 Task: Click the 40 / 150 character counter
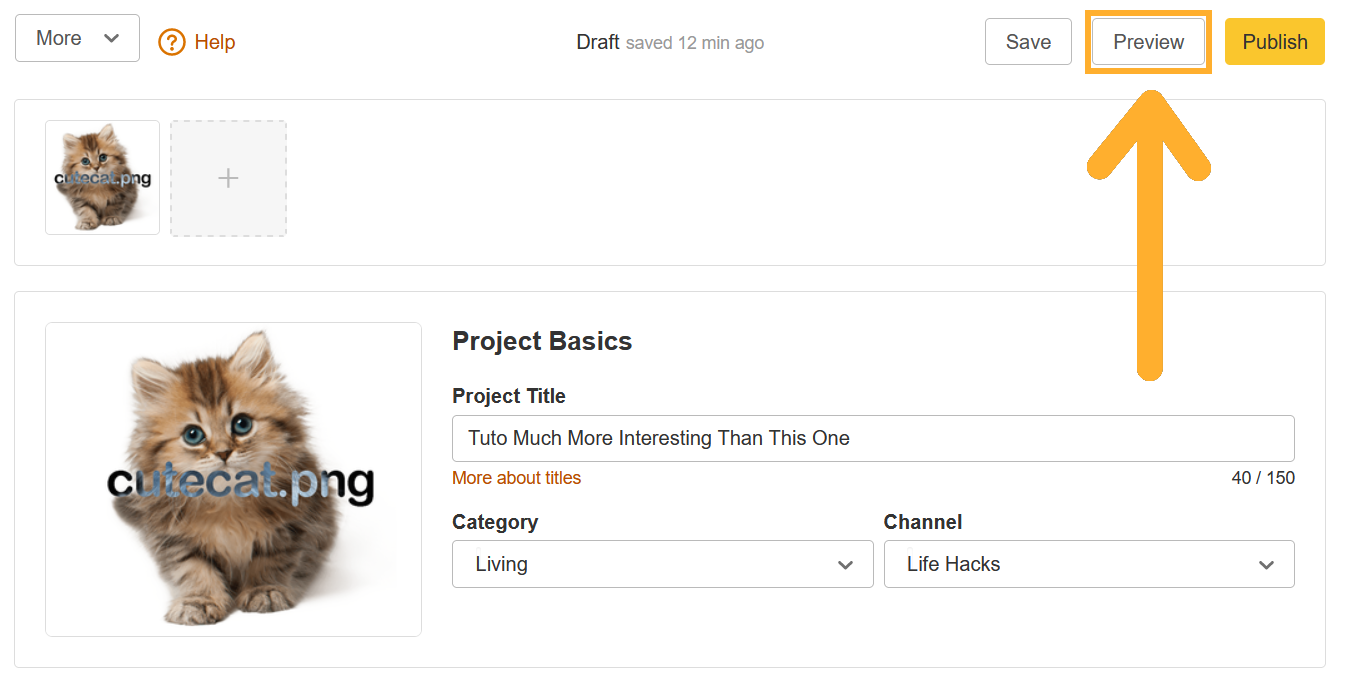(1263, 478)
